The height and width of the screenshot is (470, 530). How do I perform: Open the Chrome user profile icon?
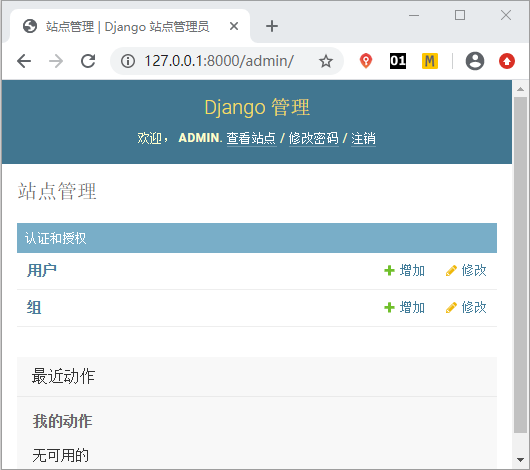[475, 61]
